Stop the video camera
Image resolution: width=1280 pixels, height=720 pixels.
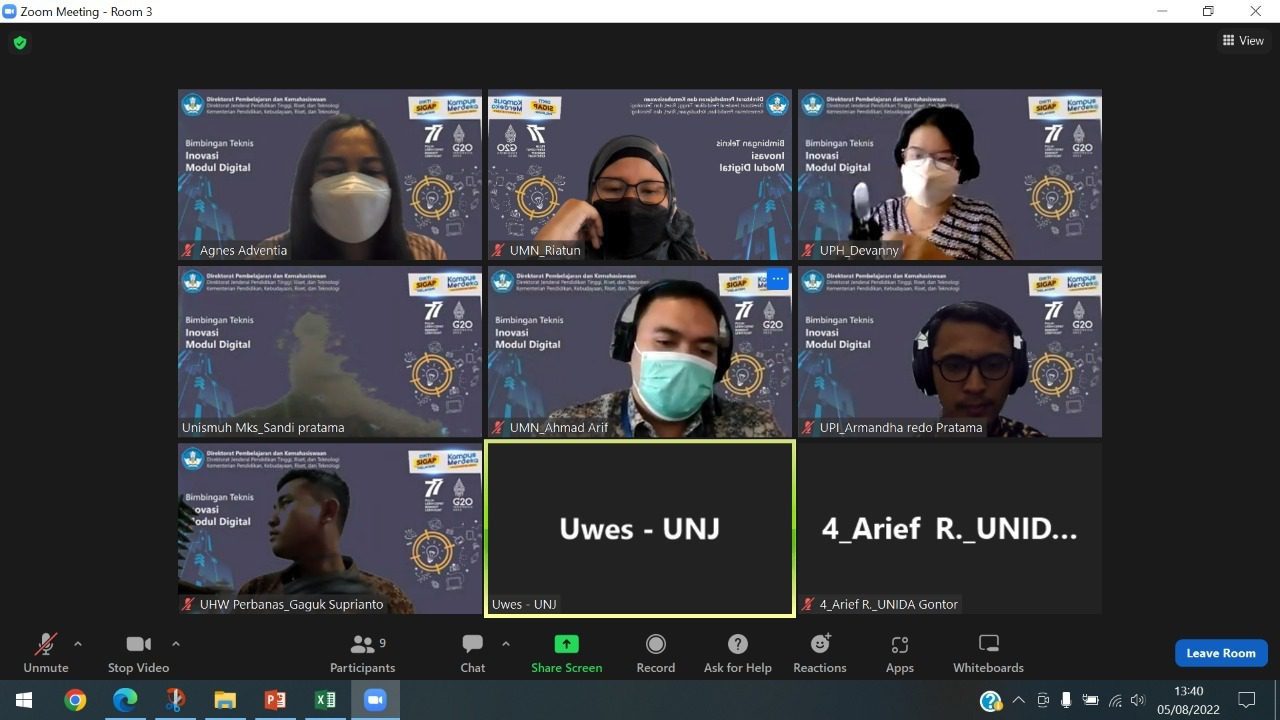coord(138,653)
